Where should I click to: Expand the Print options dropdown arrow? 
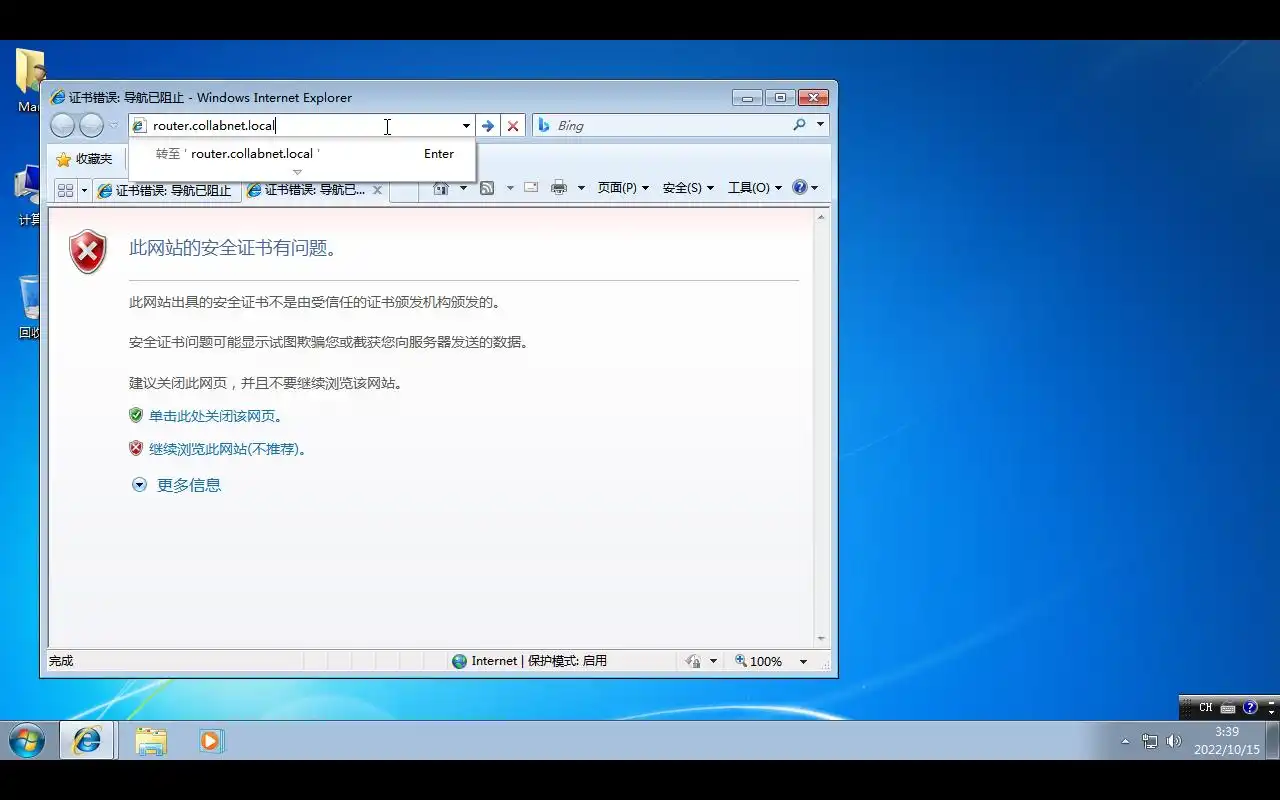pos(581,188)
